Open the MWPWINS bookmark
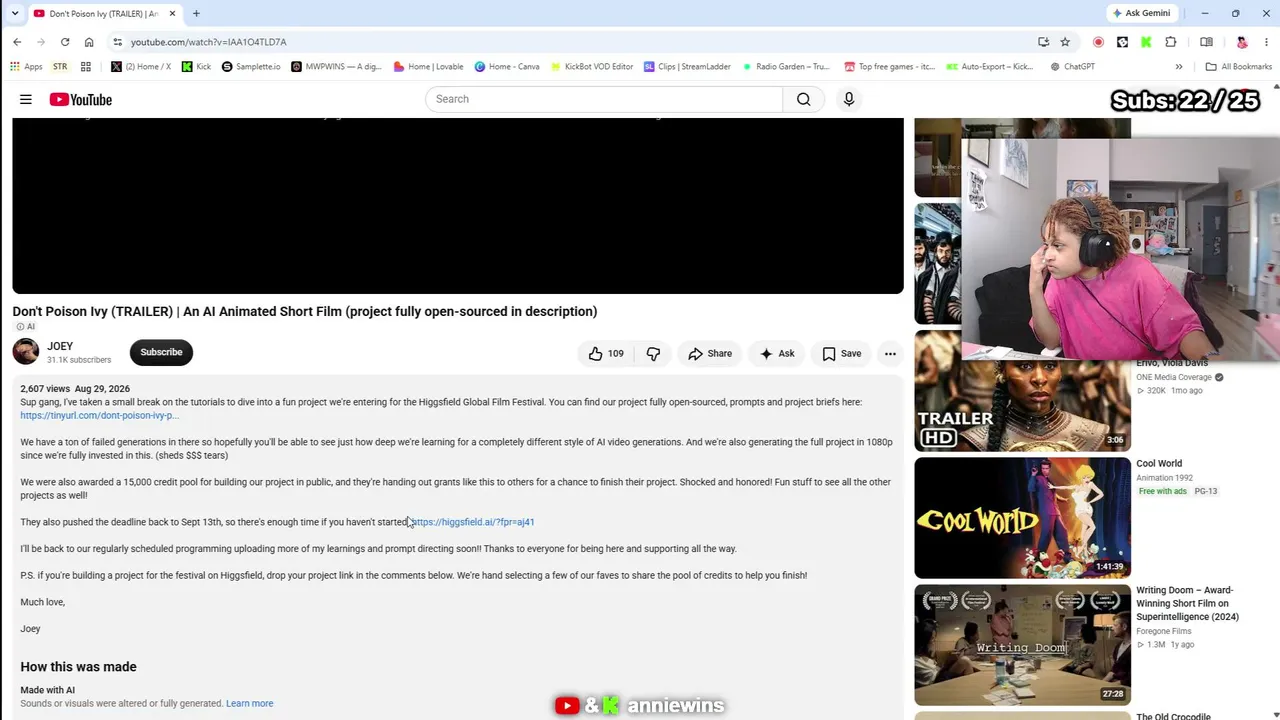Viewport: 1280px width, 720px height. (336, 67)
